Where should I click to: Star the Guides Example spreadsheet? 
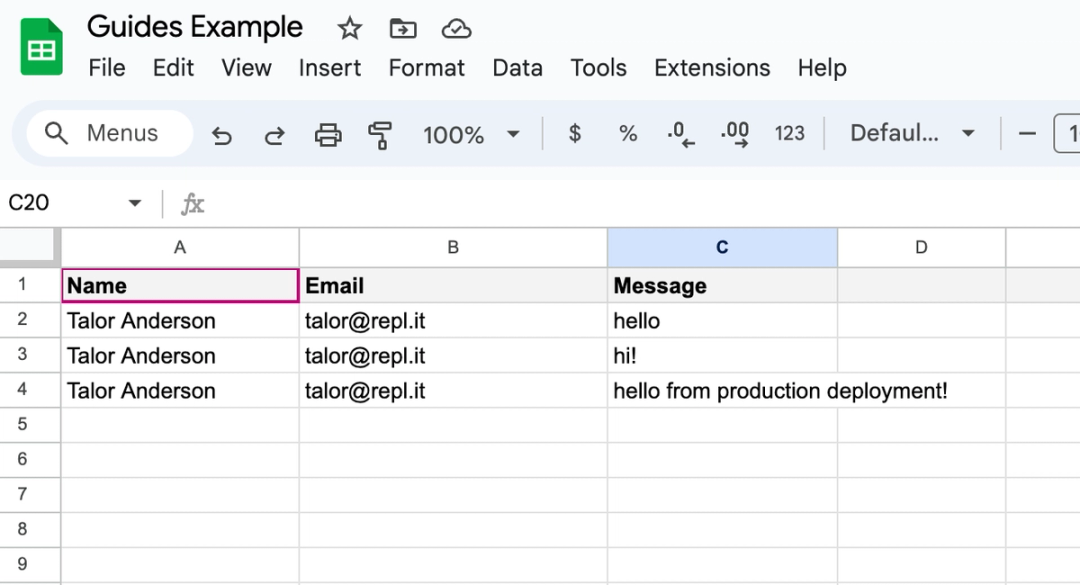pos(349,28)
